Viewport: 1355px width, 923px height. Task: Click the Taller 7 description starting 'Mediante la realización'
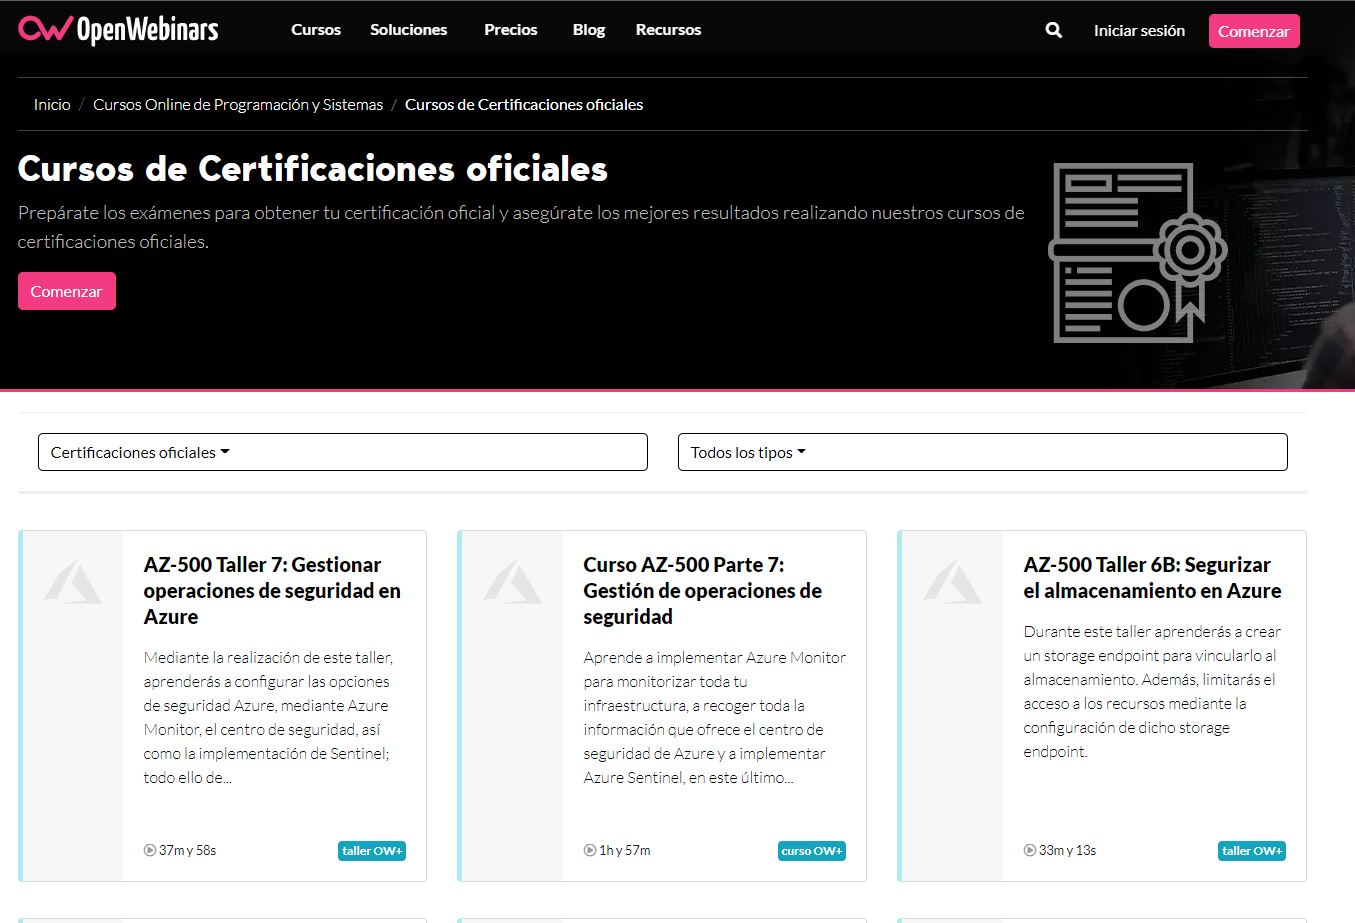(268, 717)
